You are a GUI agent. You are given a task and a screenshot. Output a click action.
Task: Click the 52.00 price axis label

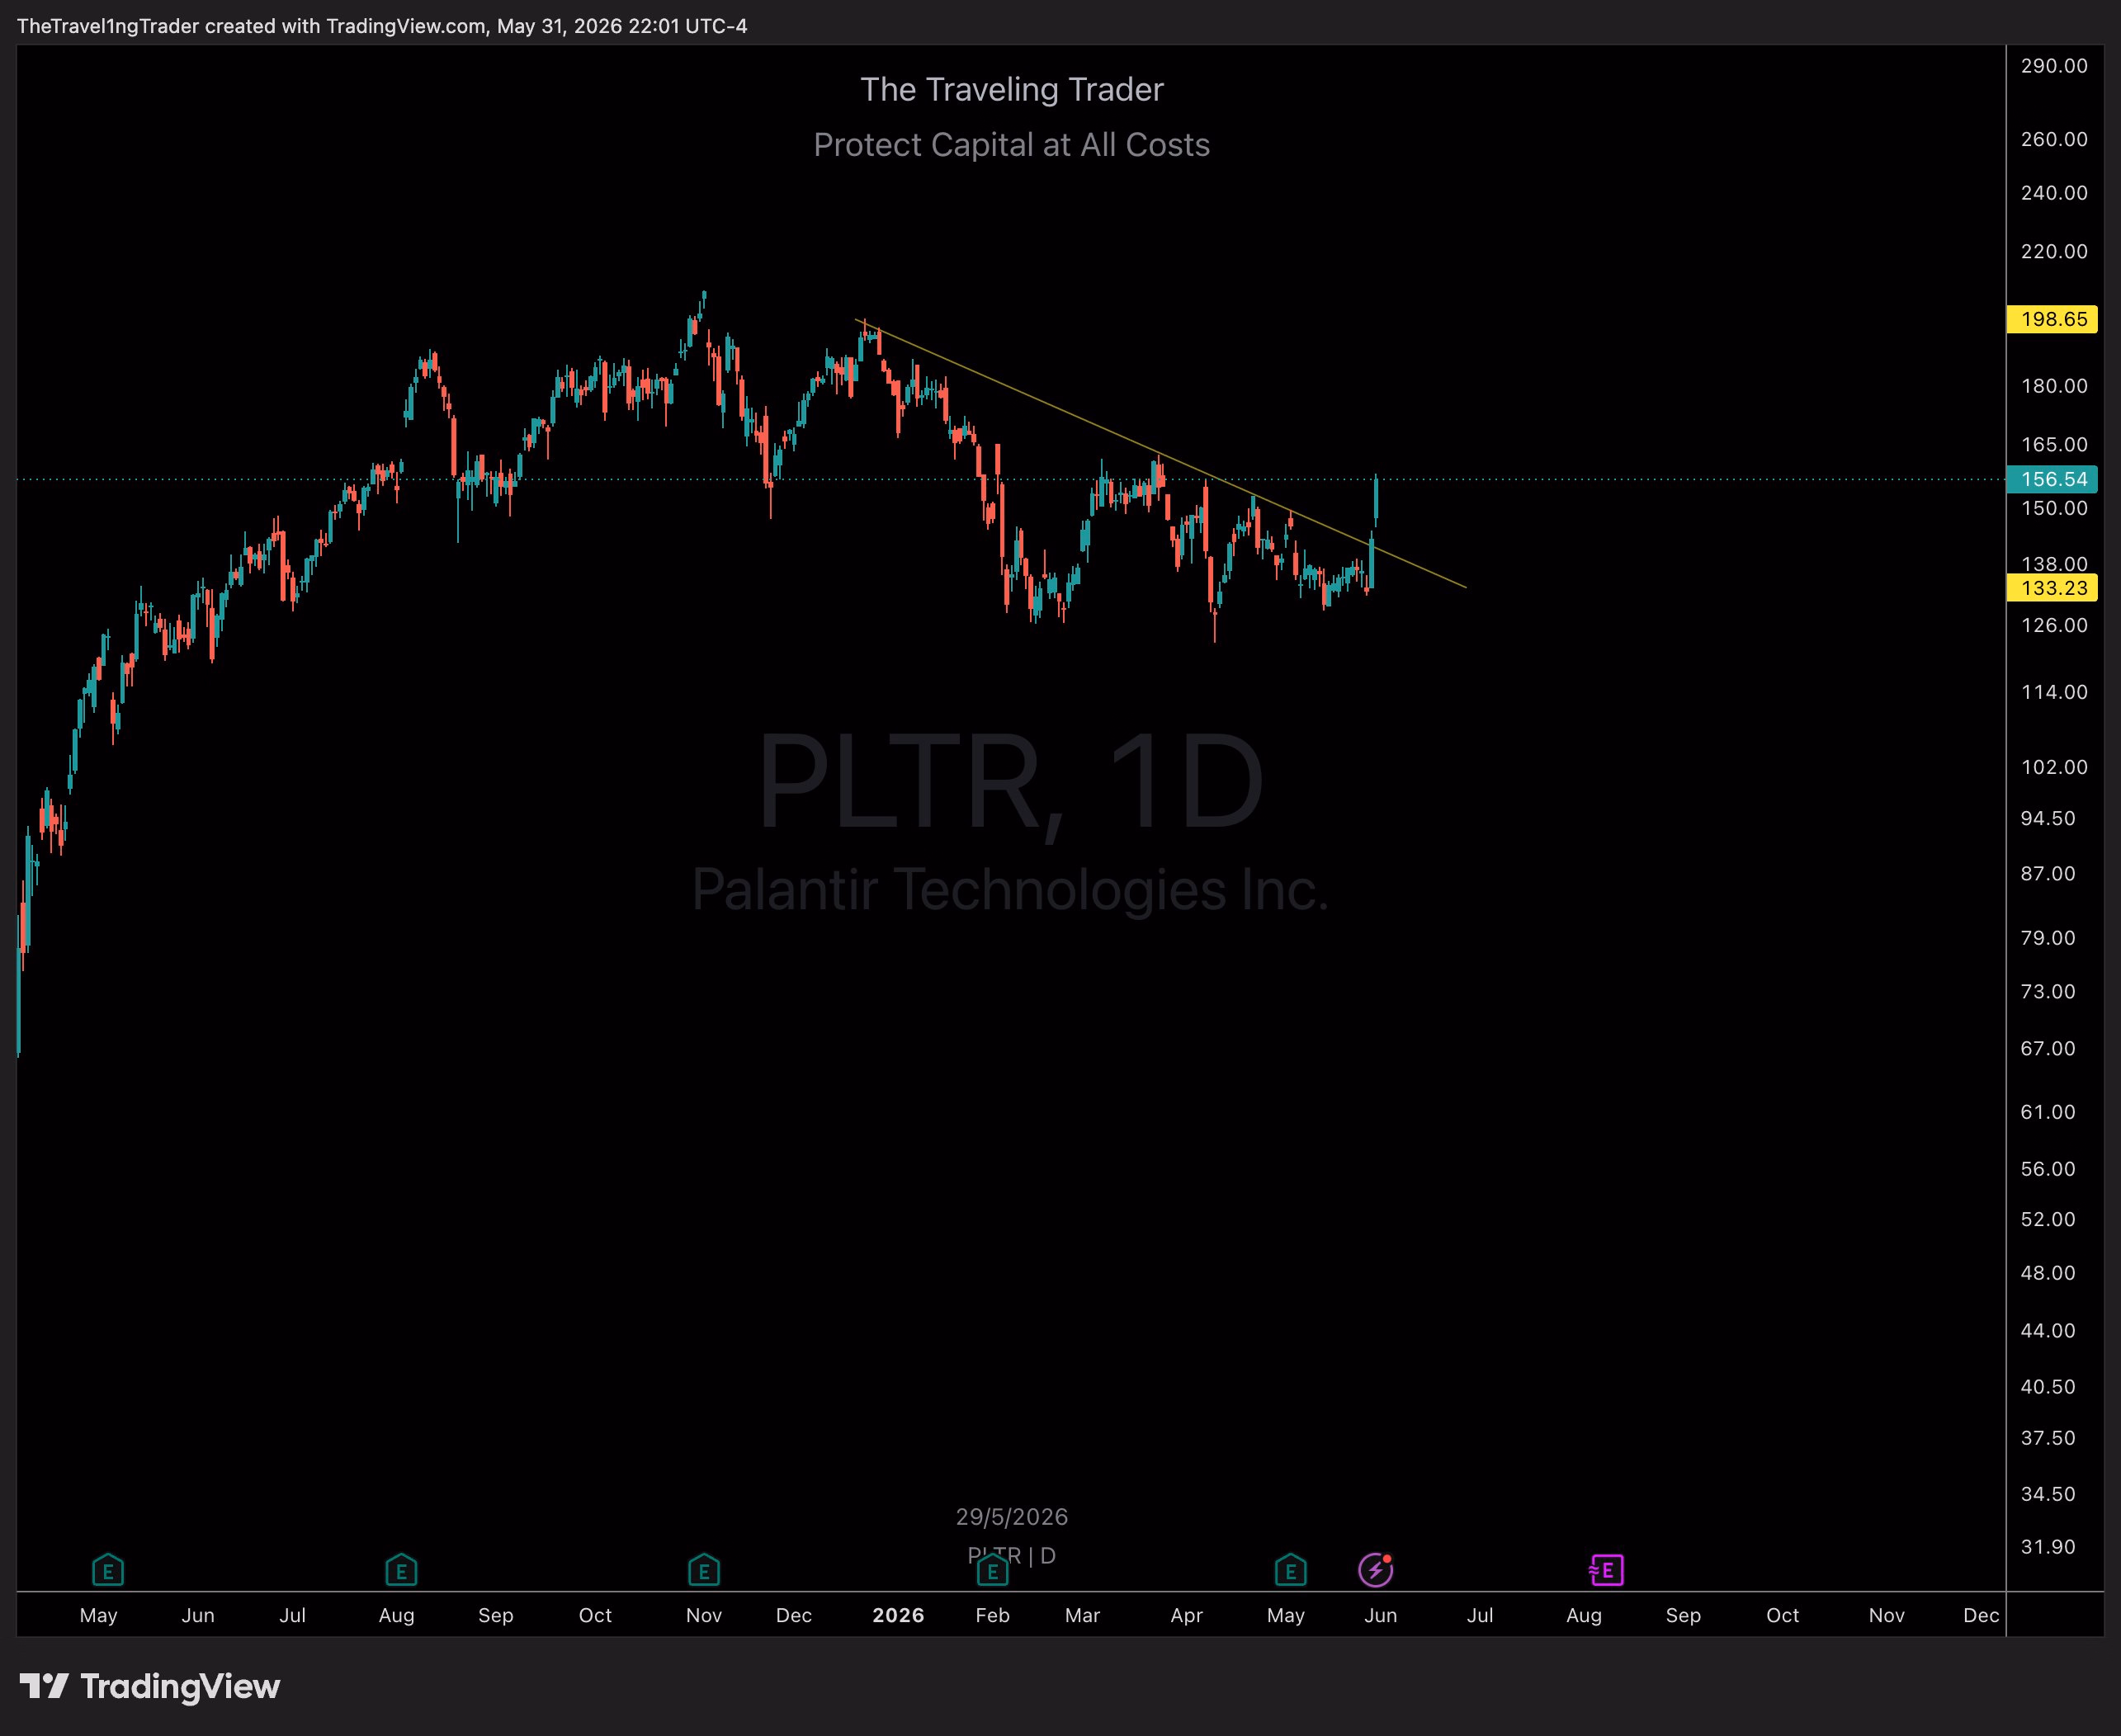(2048, 1219)
